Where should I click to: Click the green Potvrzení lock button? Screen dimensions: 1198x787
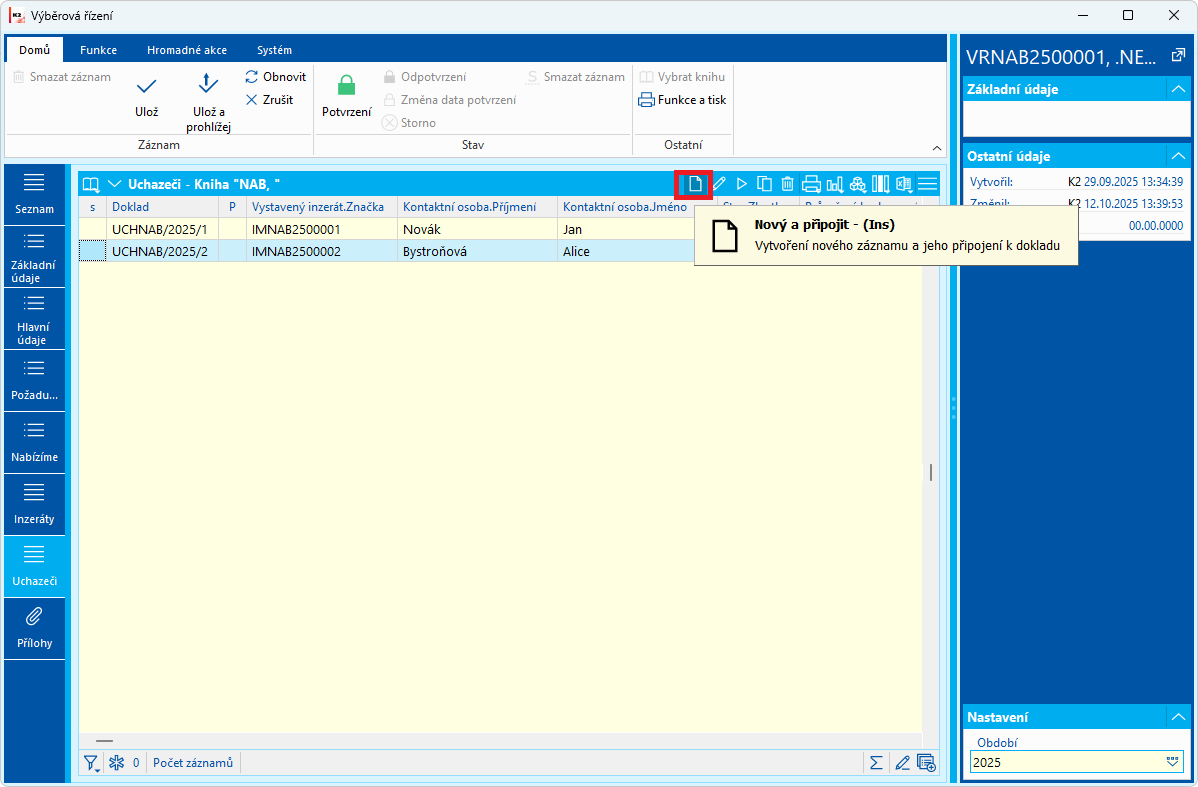[x=347, y=96]
